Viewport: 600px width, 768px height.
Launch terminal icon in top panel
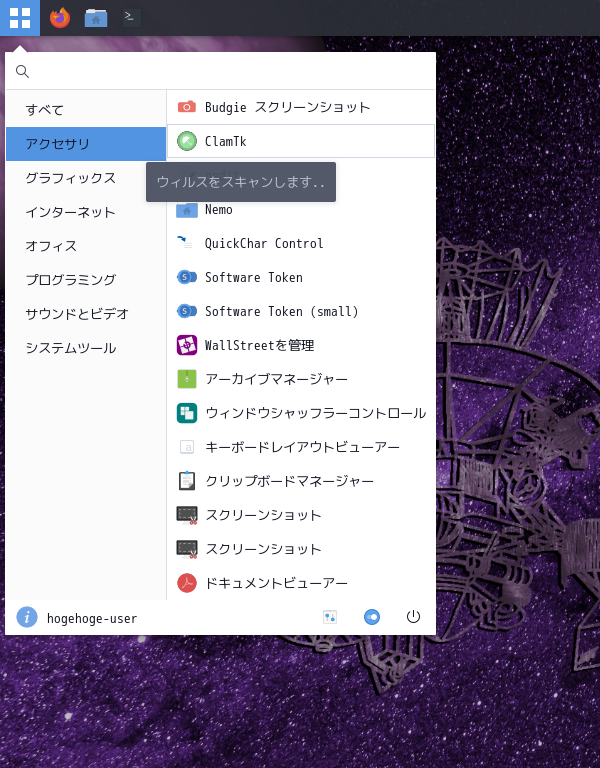coord(131,18)
